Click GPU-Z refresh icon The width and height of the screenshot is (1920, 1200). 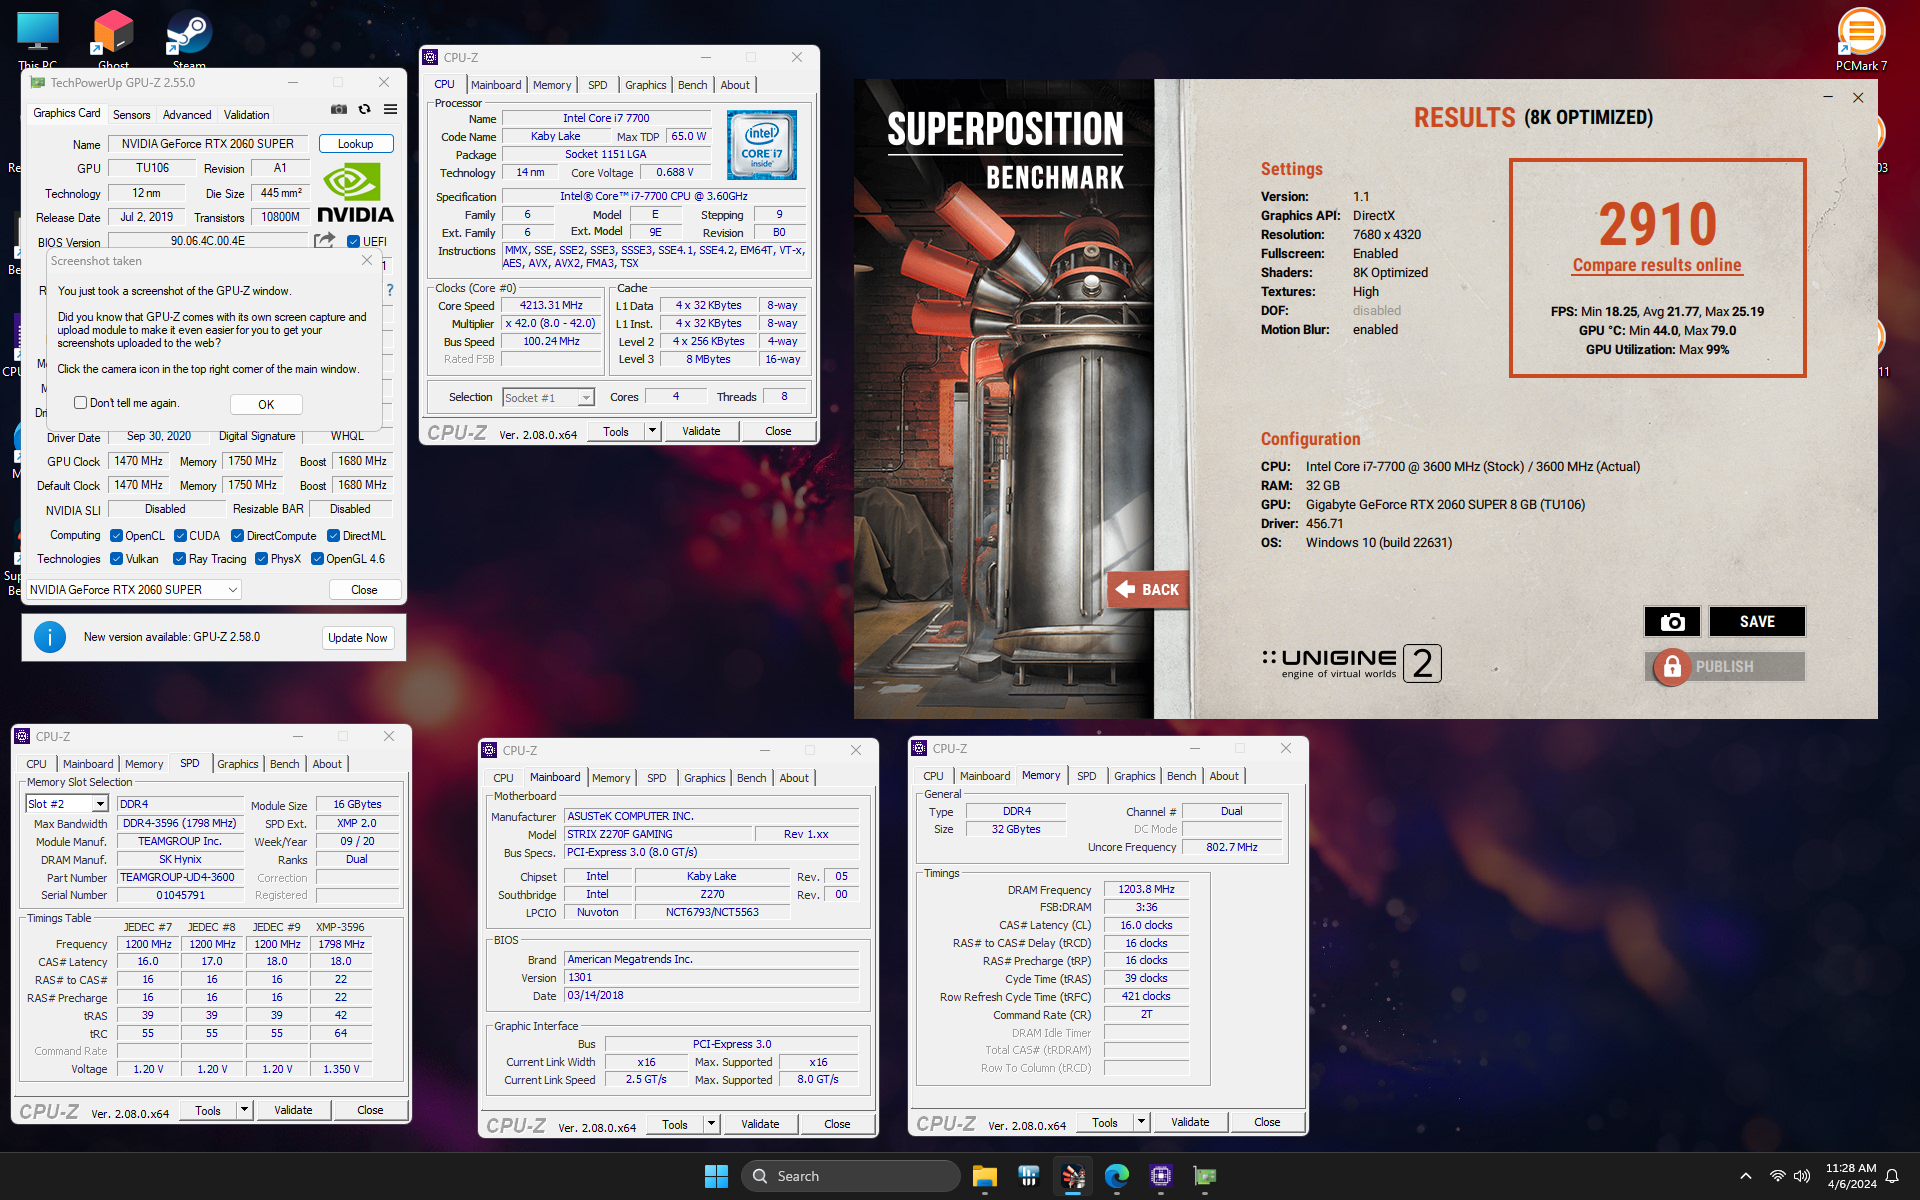(x=365, y=109)
